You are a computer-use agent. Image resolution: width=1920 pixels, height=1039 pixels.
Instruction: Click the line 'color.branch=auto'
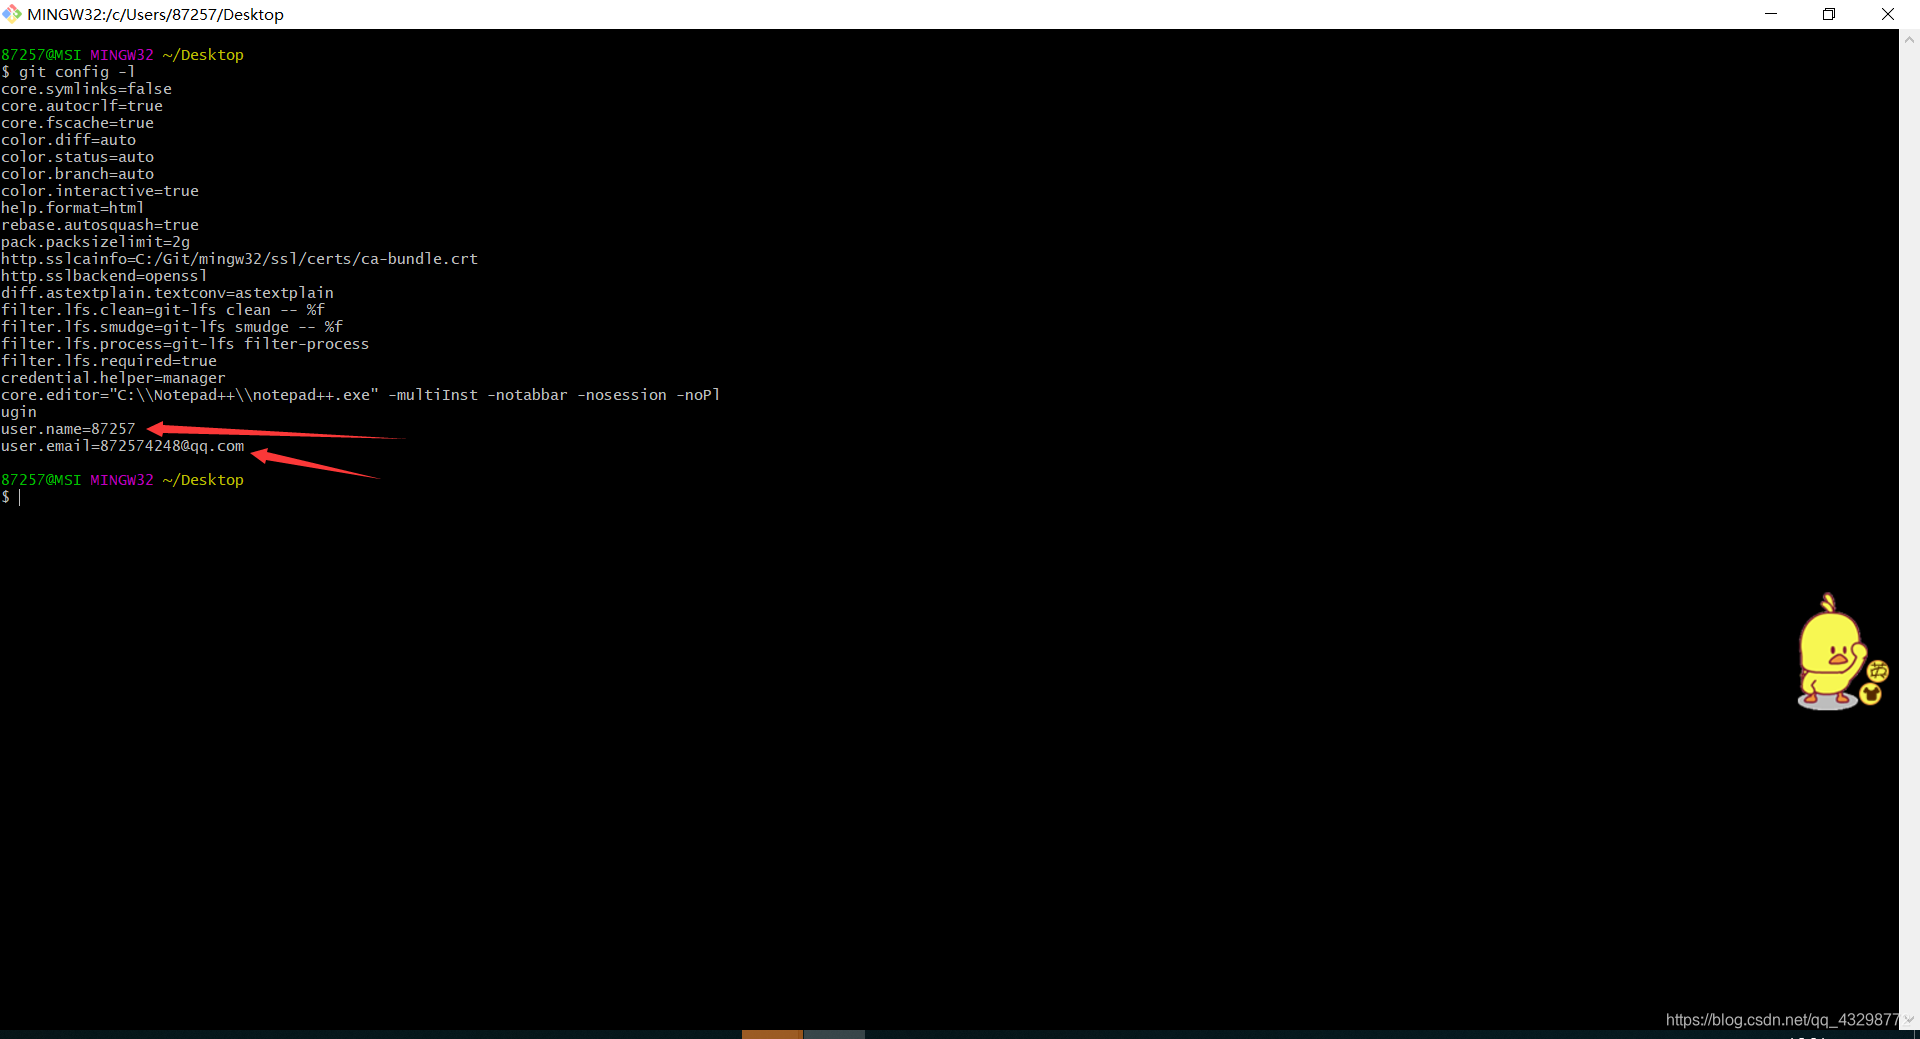(x=77, y=174)
